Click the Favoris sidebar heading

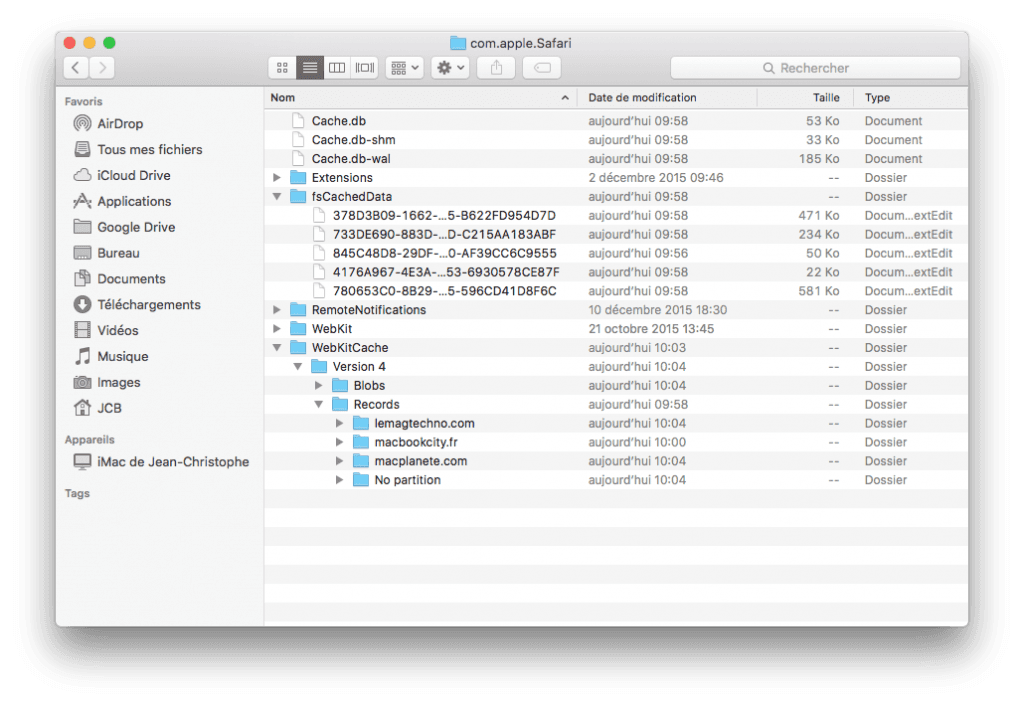(x=84, y=102)
